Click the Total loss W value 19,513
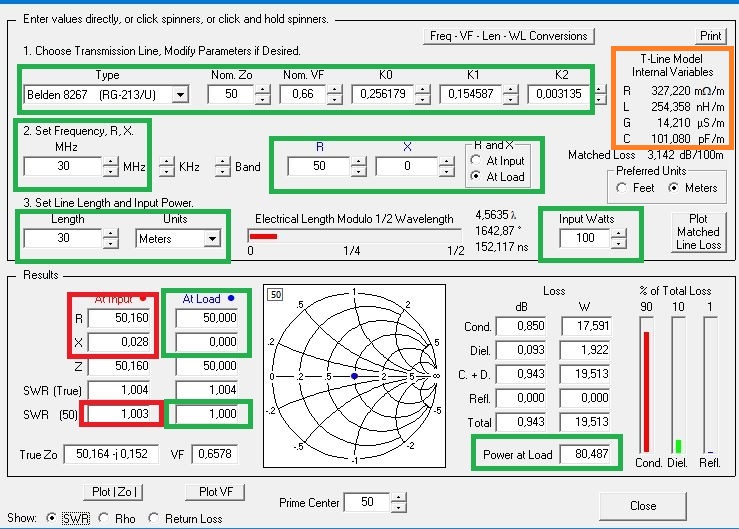Viewport: 739px width, 529px height. click(586, 422)
